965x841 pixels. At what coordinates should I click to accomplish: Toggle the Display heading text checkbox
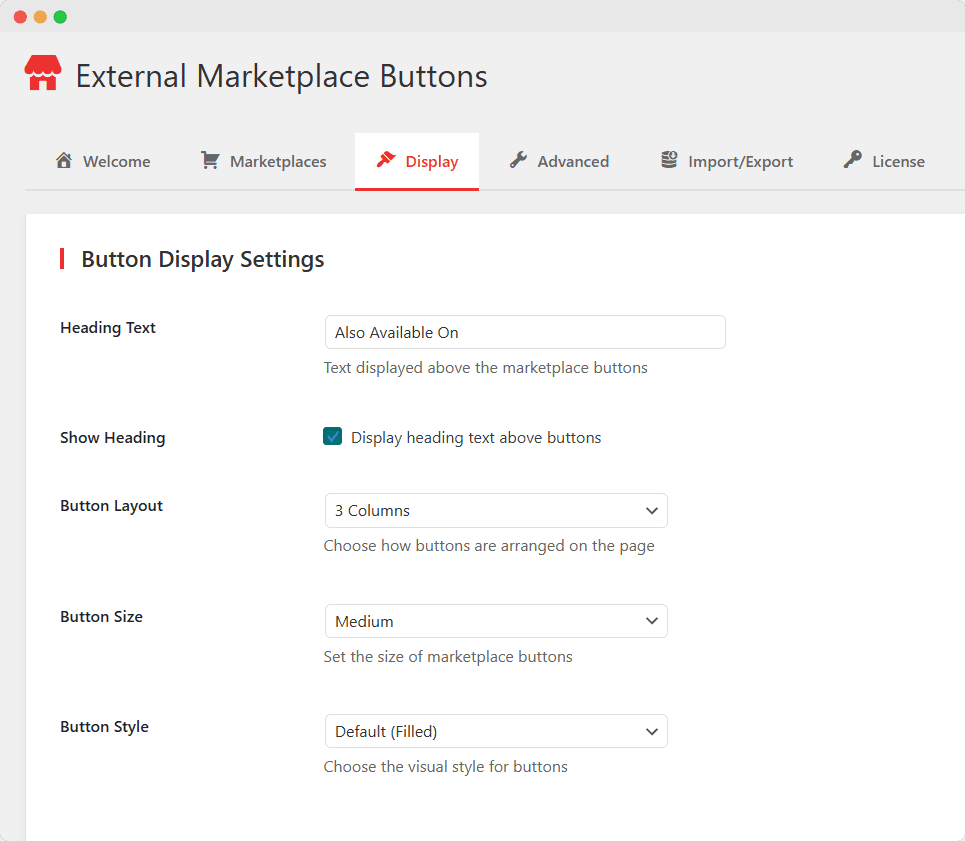coord(332,437)
